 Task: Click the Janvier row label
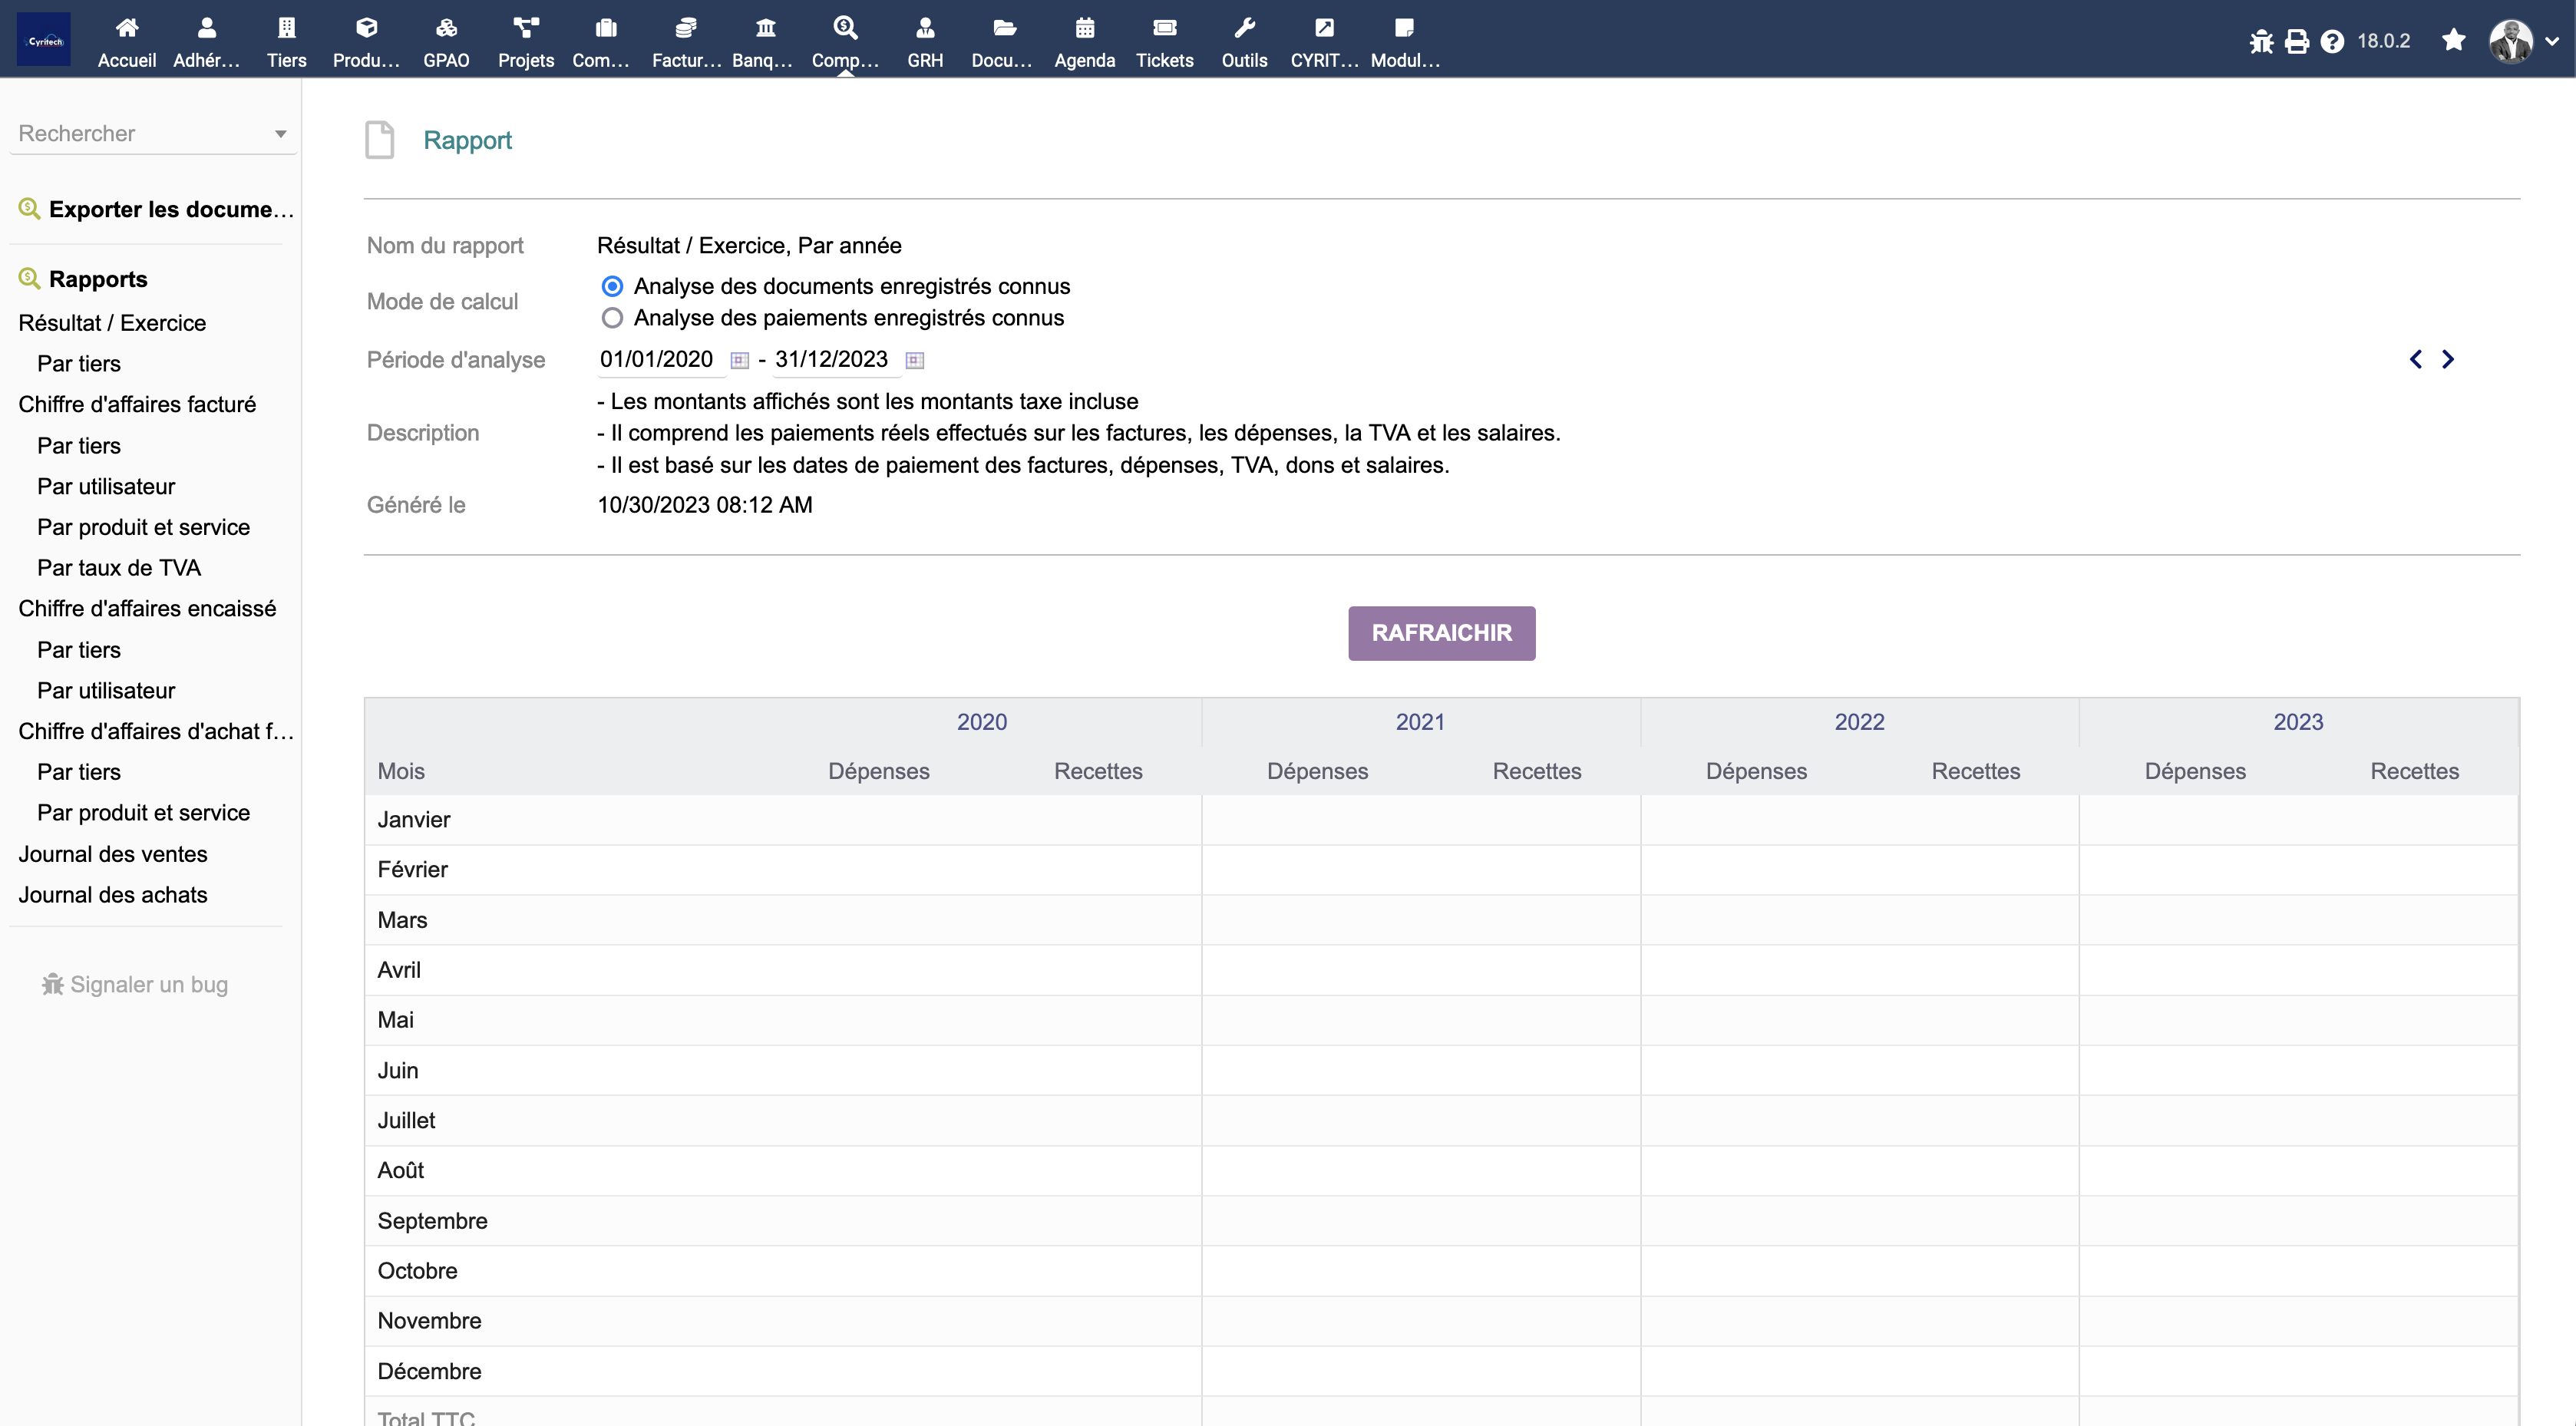pyautogui.click(x=414, y=820)
